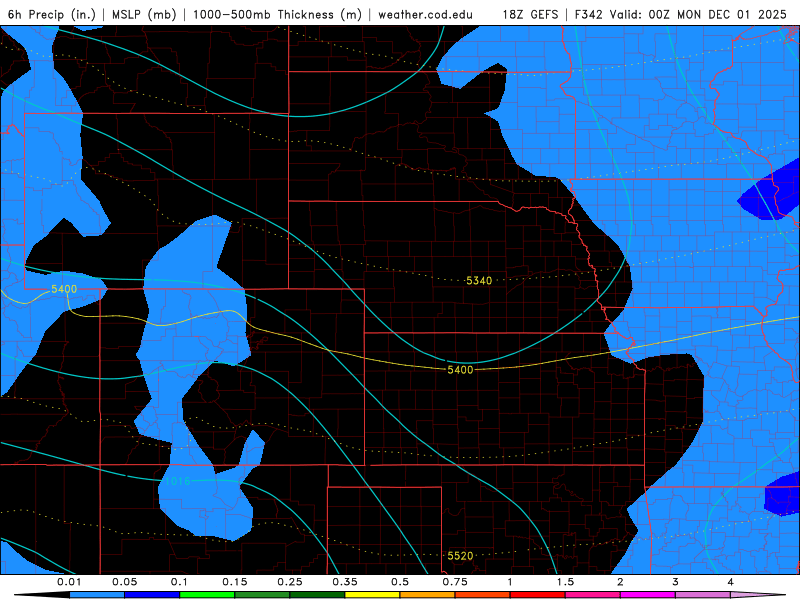
Task: Click the 0.75 legend value
Action: [x=455, y=582]
